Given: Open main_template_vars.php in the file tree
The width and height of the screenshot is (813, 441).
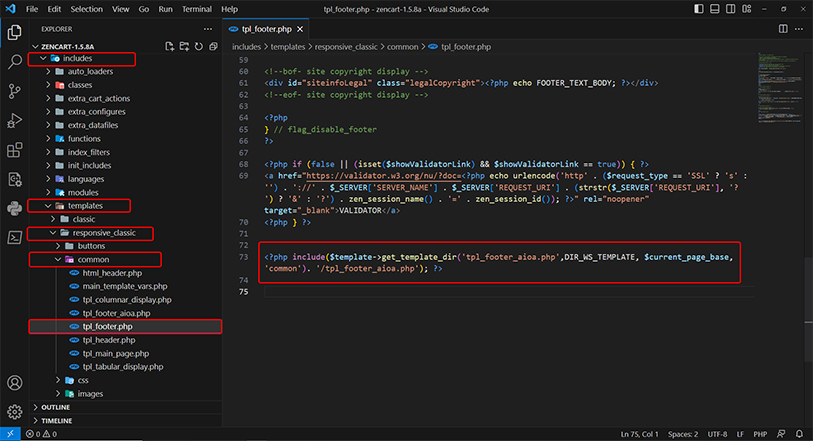Looking at the screenshot, I should [x=125, y=286].
